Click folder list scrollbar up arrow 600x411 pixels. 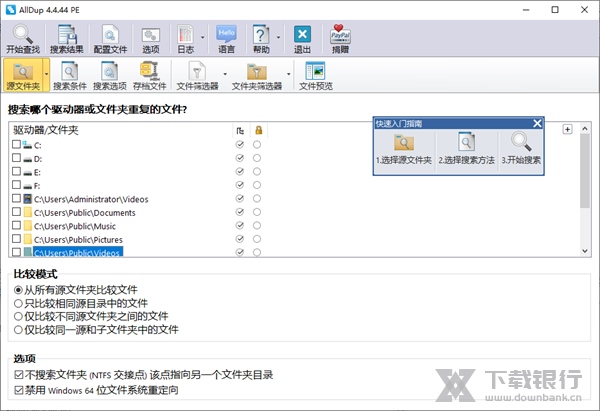(585, 129)
